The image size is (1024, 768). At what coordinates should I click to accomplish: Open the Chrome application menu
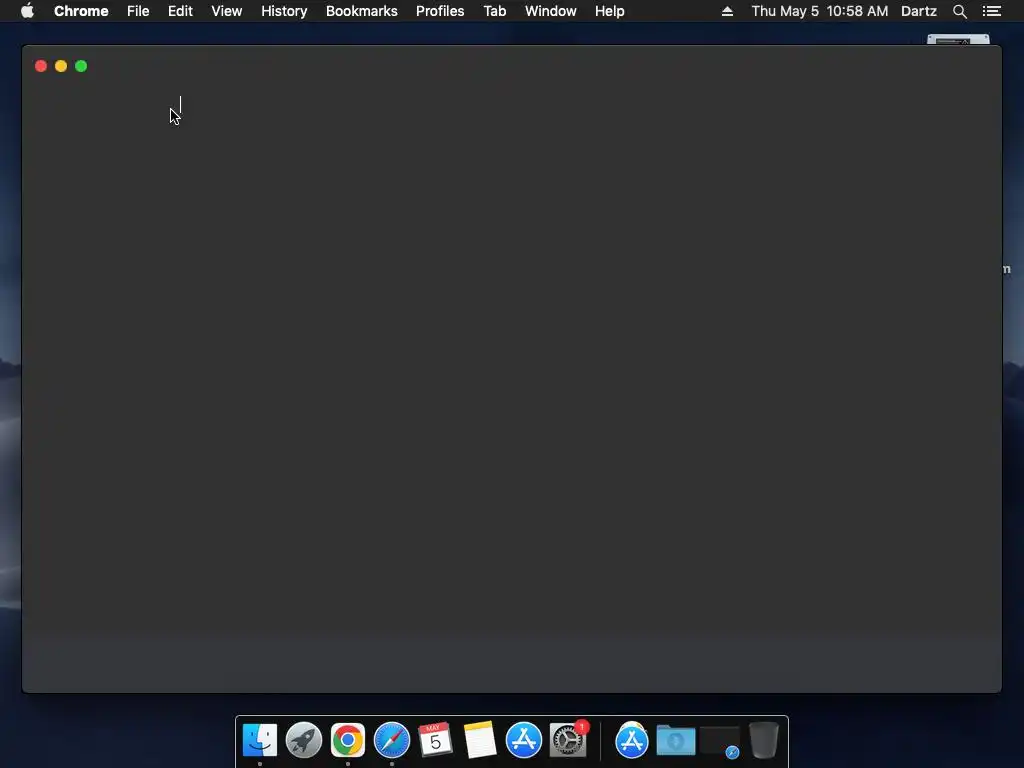[81, 11]
